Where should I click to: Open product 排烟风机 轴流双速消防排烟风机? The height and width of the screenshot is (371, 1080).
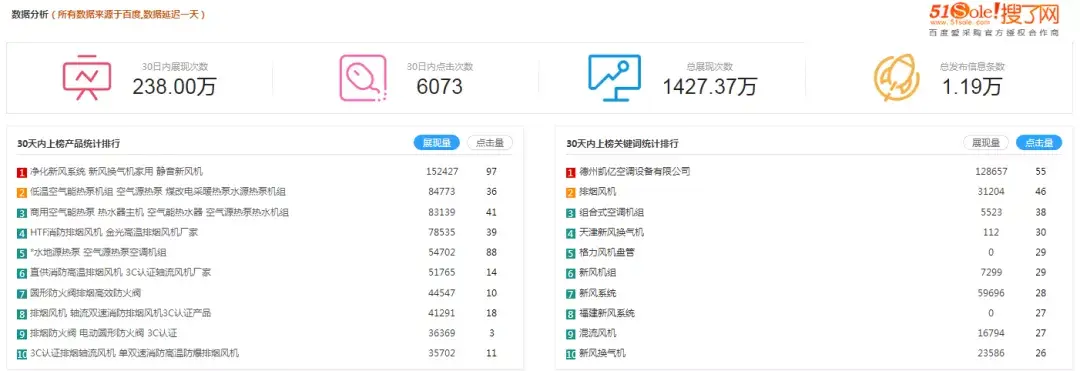(x=121, y=313)
